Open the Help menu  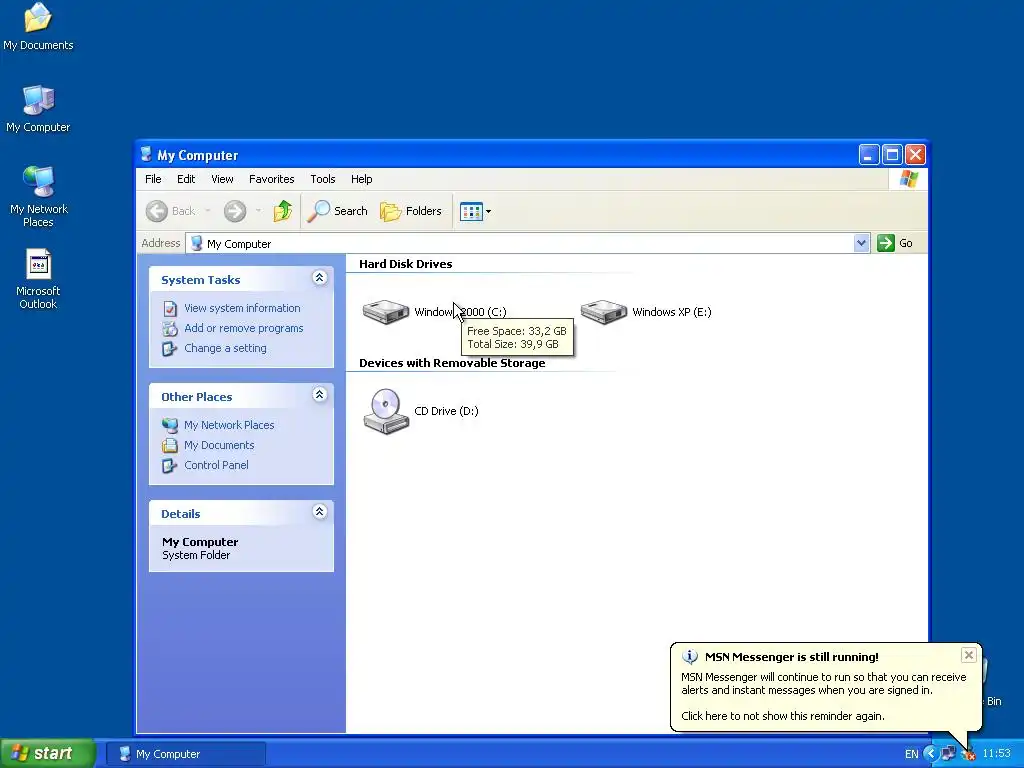coord(361,179)
